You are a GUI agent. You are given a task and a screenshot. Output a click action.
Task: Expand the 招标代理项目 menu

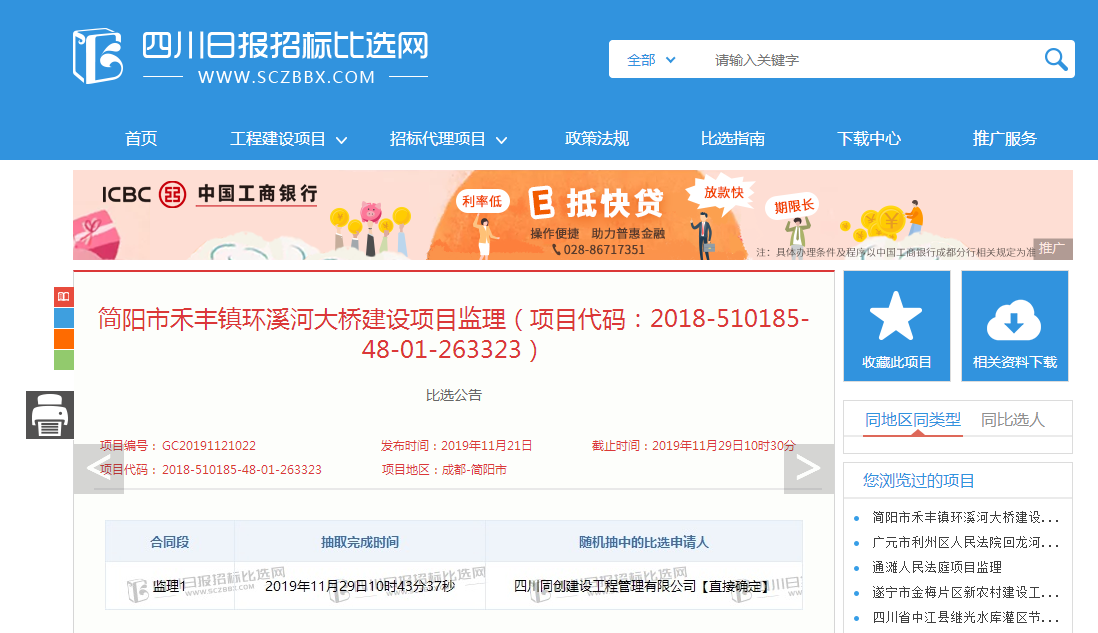tap(449, 139)
